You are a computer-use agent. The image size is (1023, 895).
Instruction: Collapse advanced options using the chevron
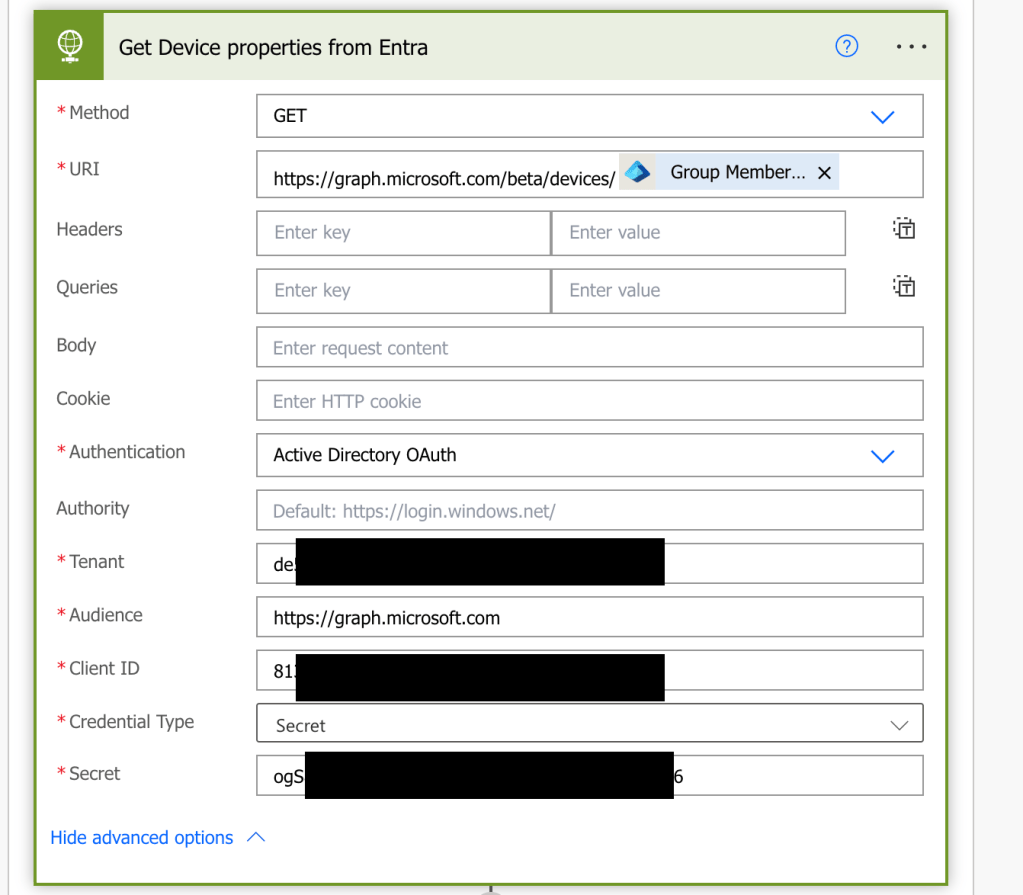[256, 837]
